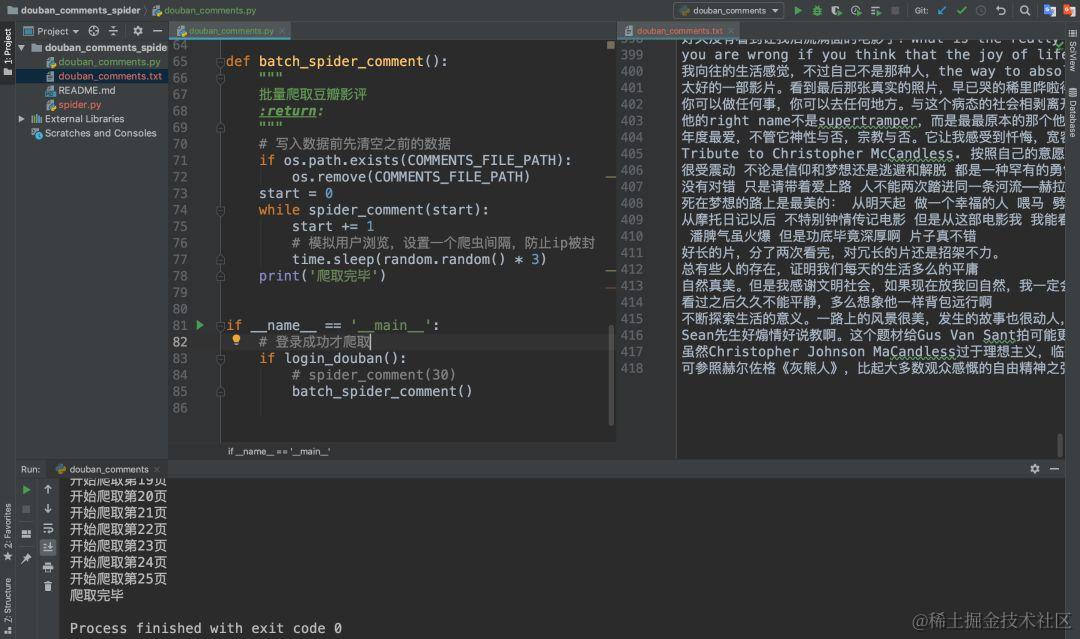
Task: Jump up the stack trace arrow
Action: coord(48,489)
